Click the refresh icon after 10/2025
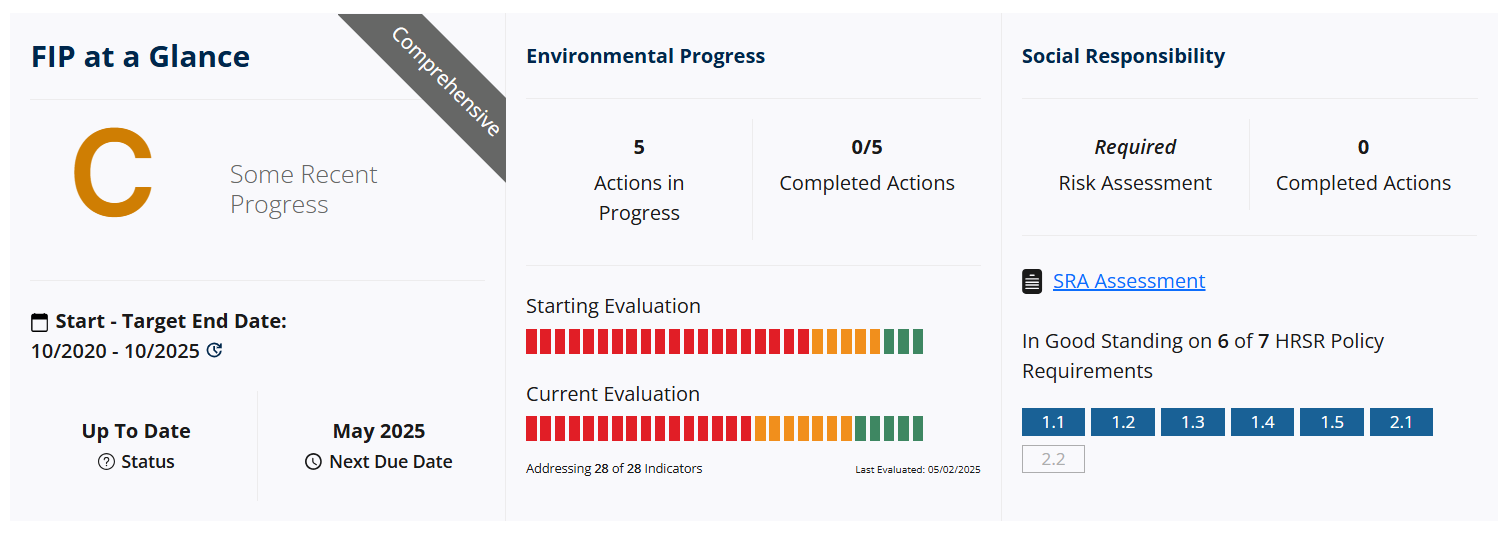Viewport: 1506px width, 533px height. pos(214,351)
